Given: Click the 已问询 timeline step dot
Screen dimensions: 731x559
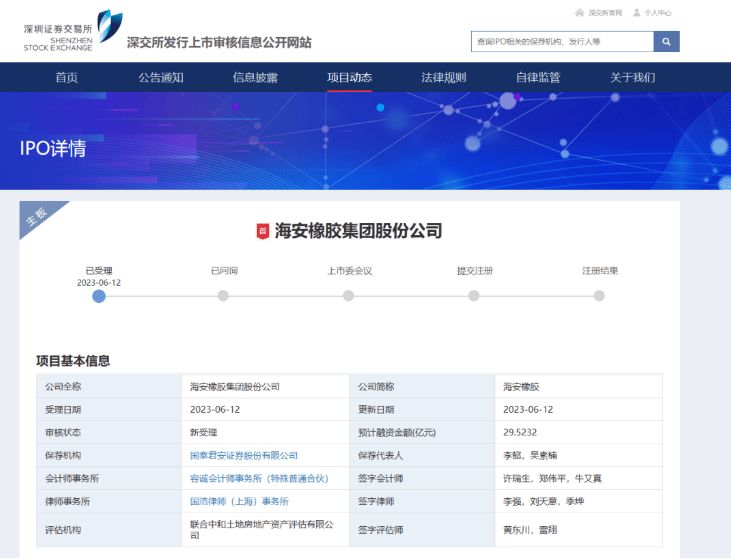Looking at the screenshot, I should 223,296.
